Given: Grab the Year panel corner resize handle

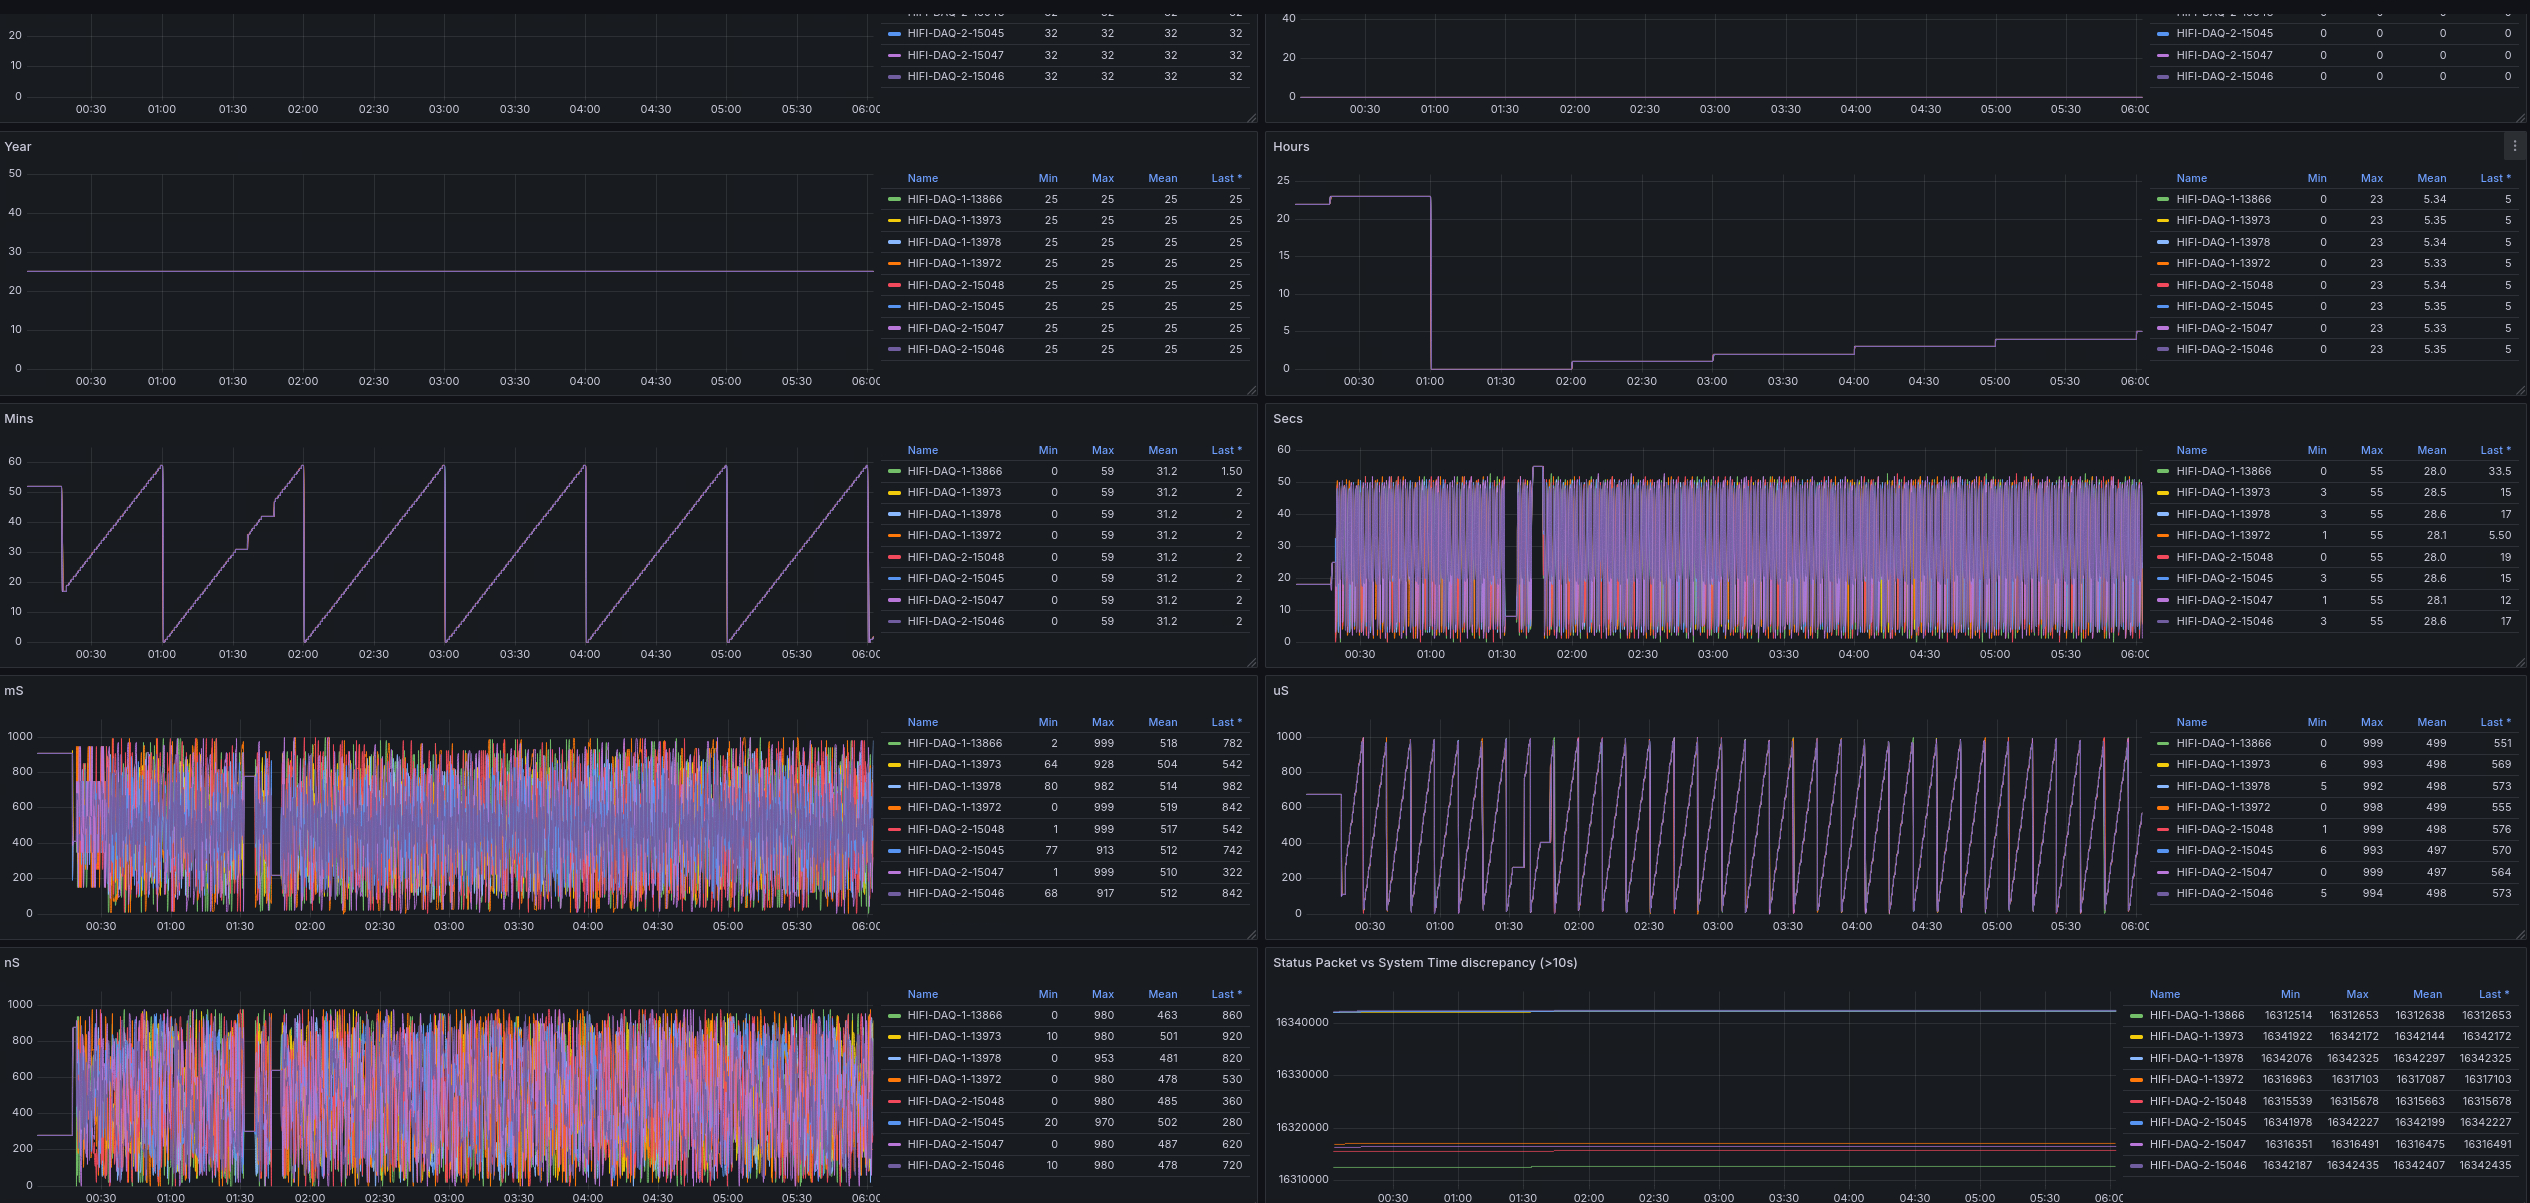Looking at the screenshot, I should pos(1251,390).
